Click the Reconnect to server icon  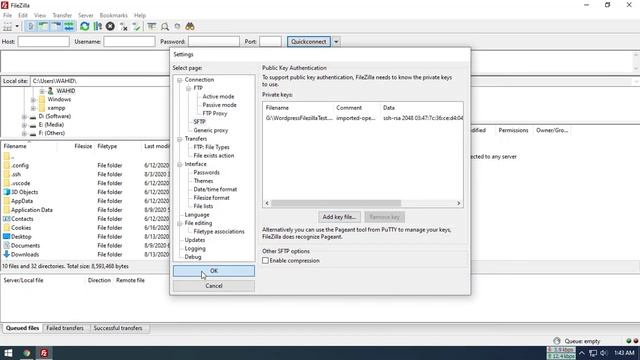(136, 27)
